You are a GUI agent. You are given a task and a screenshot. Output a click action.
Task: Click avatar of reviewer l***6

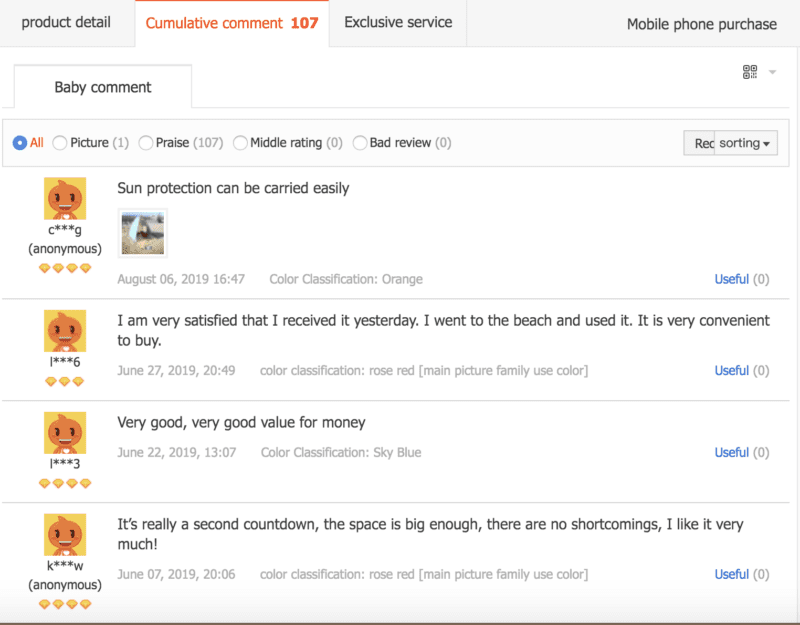pos(65,331)
